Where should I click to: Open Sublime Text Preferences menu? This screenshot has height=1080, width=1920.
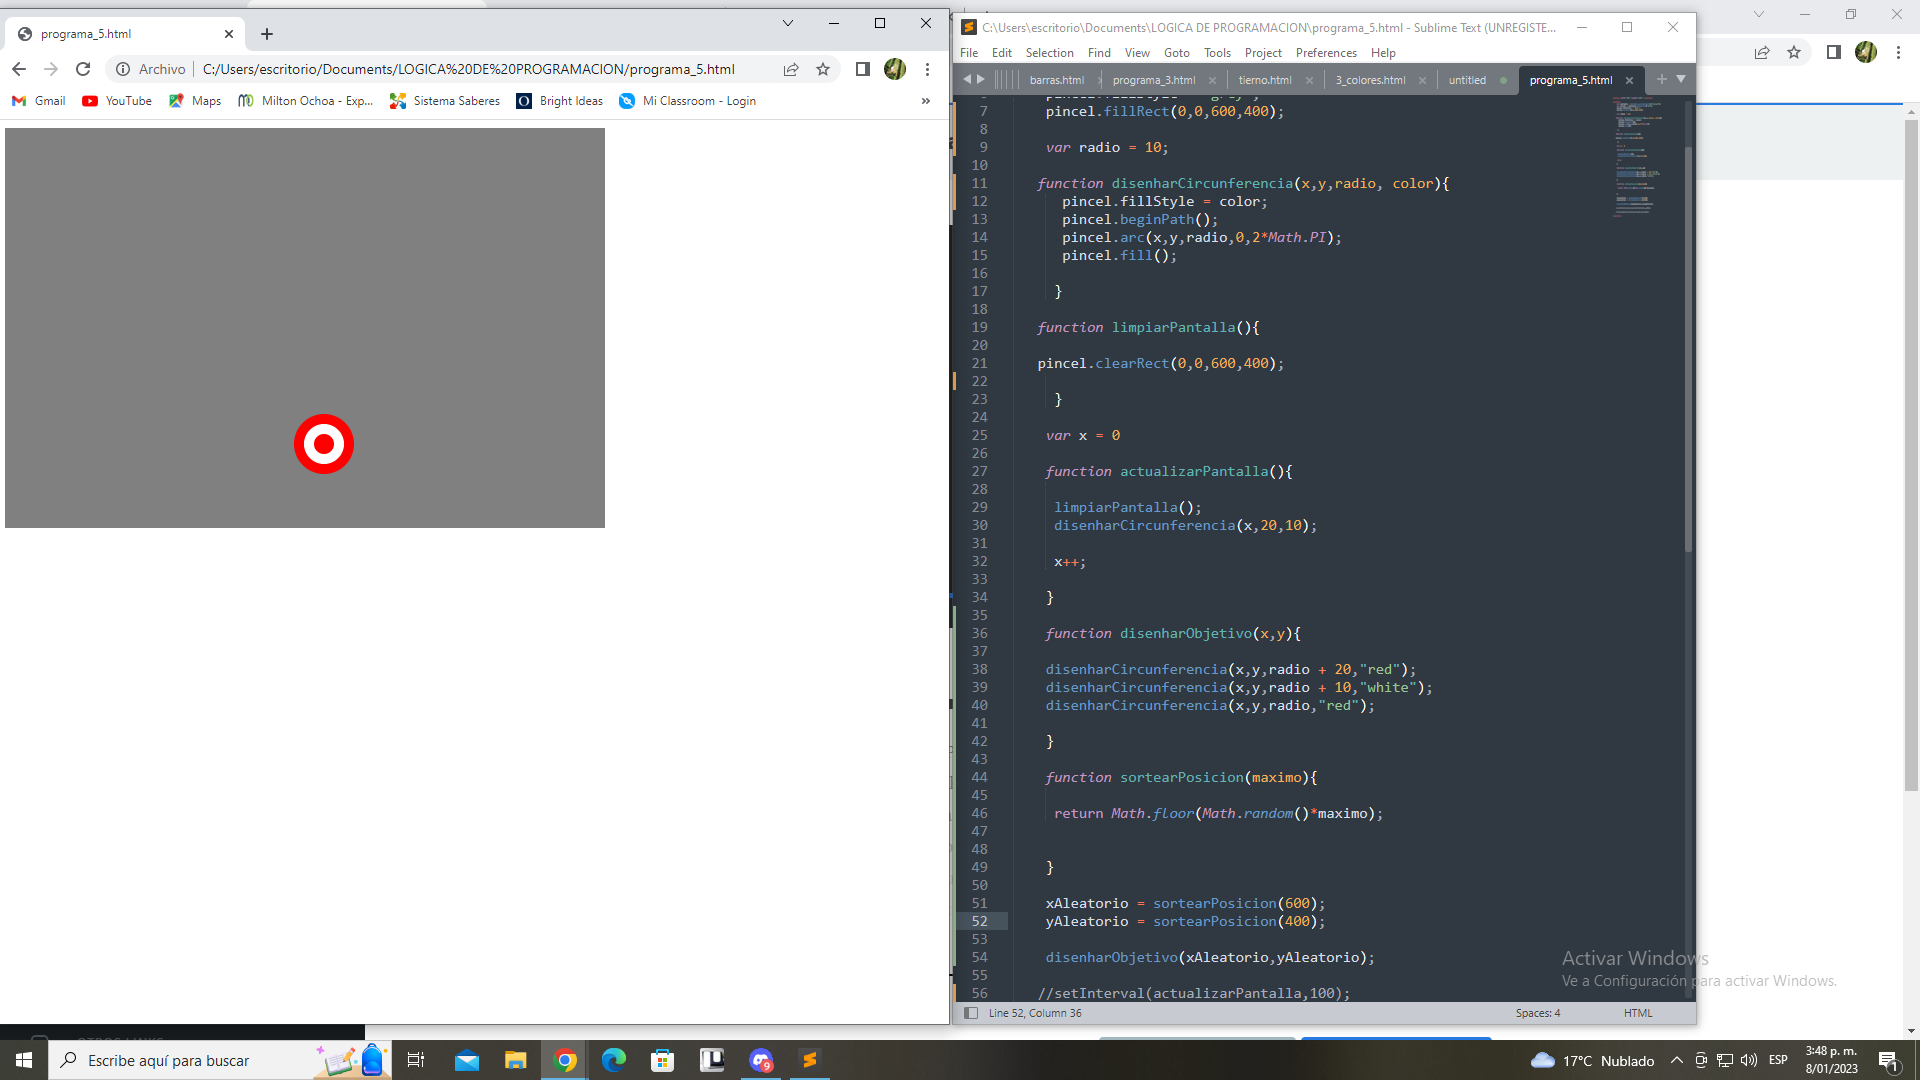click(1326, 53)
